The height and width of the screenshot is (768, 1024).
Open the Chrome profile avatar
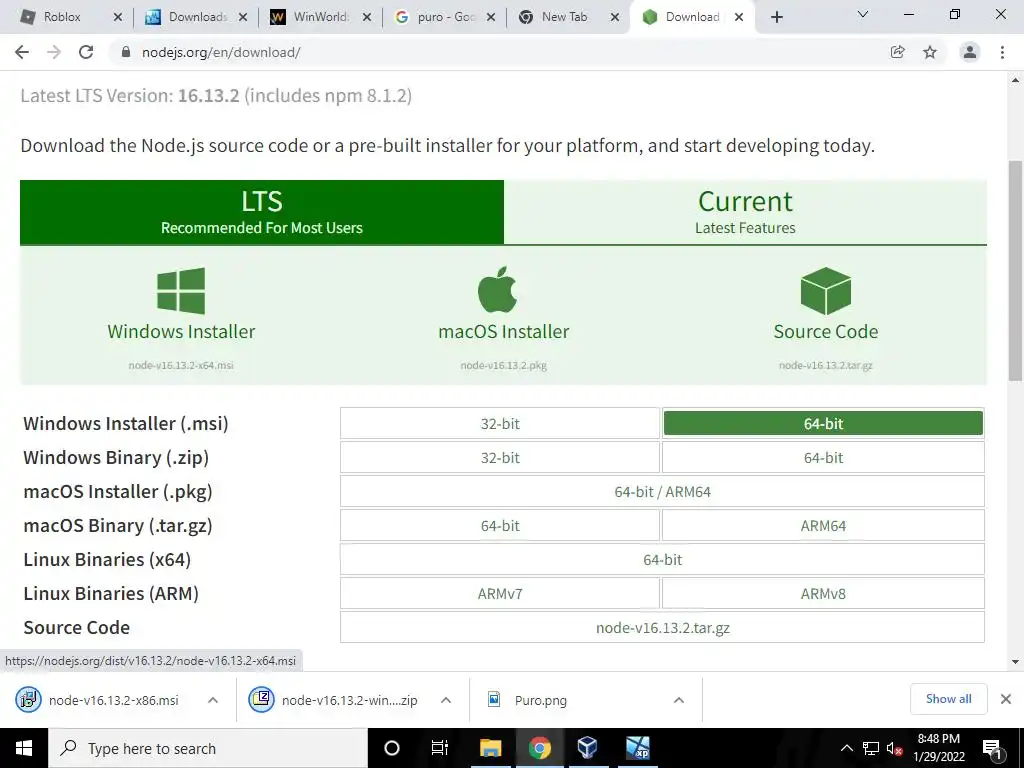[x=970, y=52]
